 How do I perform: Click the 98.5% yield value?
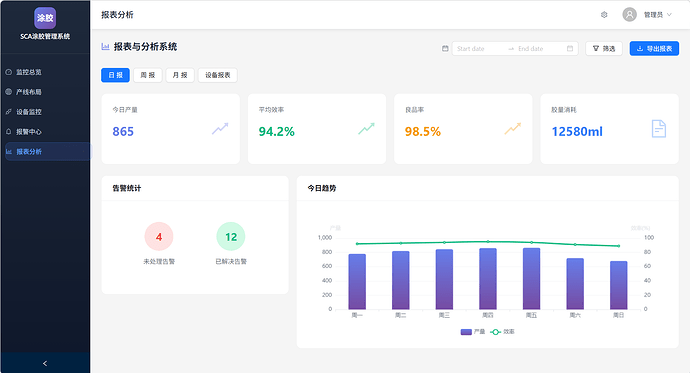(423, 132)
